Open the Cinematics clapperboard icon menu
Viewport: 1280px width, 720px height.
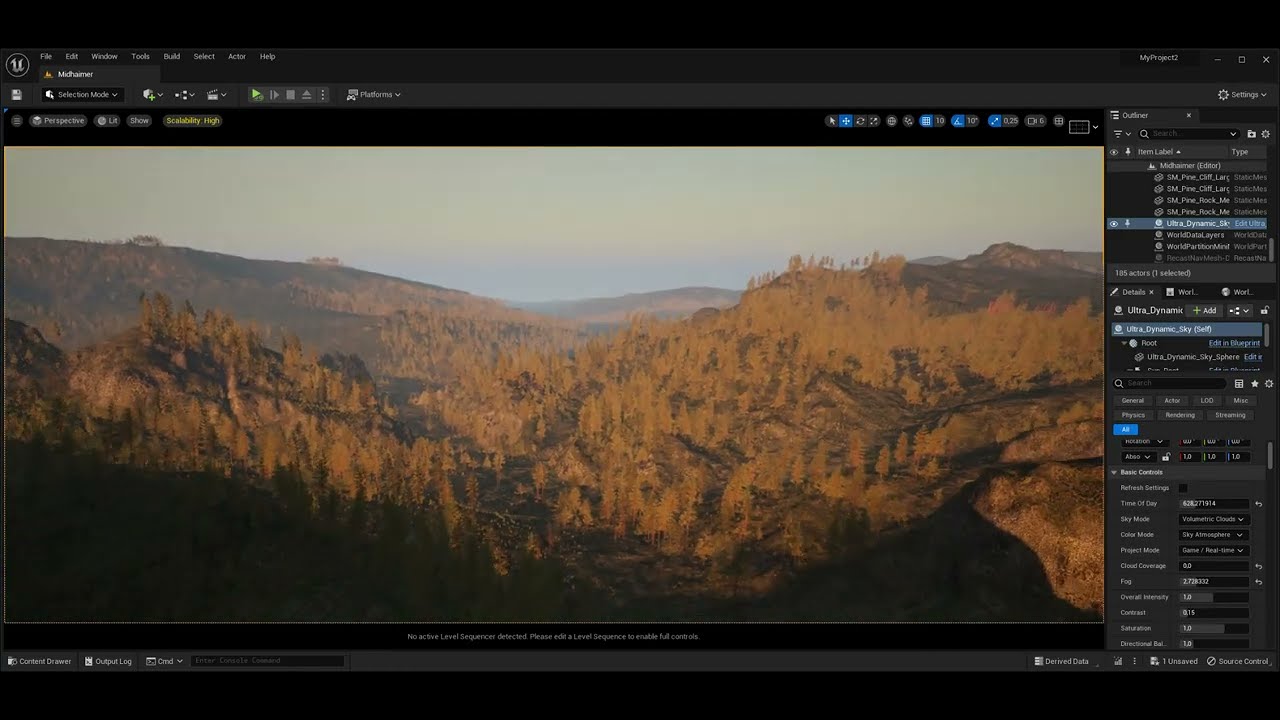pyautogui.click(x=216, y=94)
